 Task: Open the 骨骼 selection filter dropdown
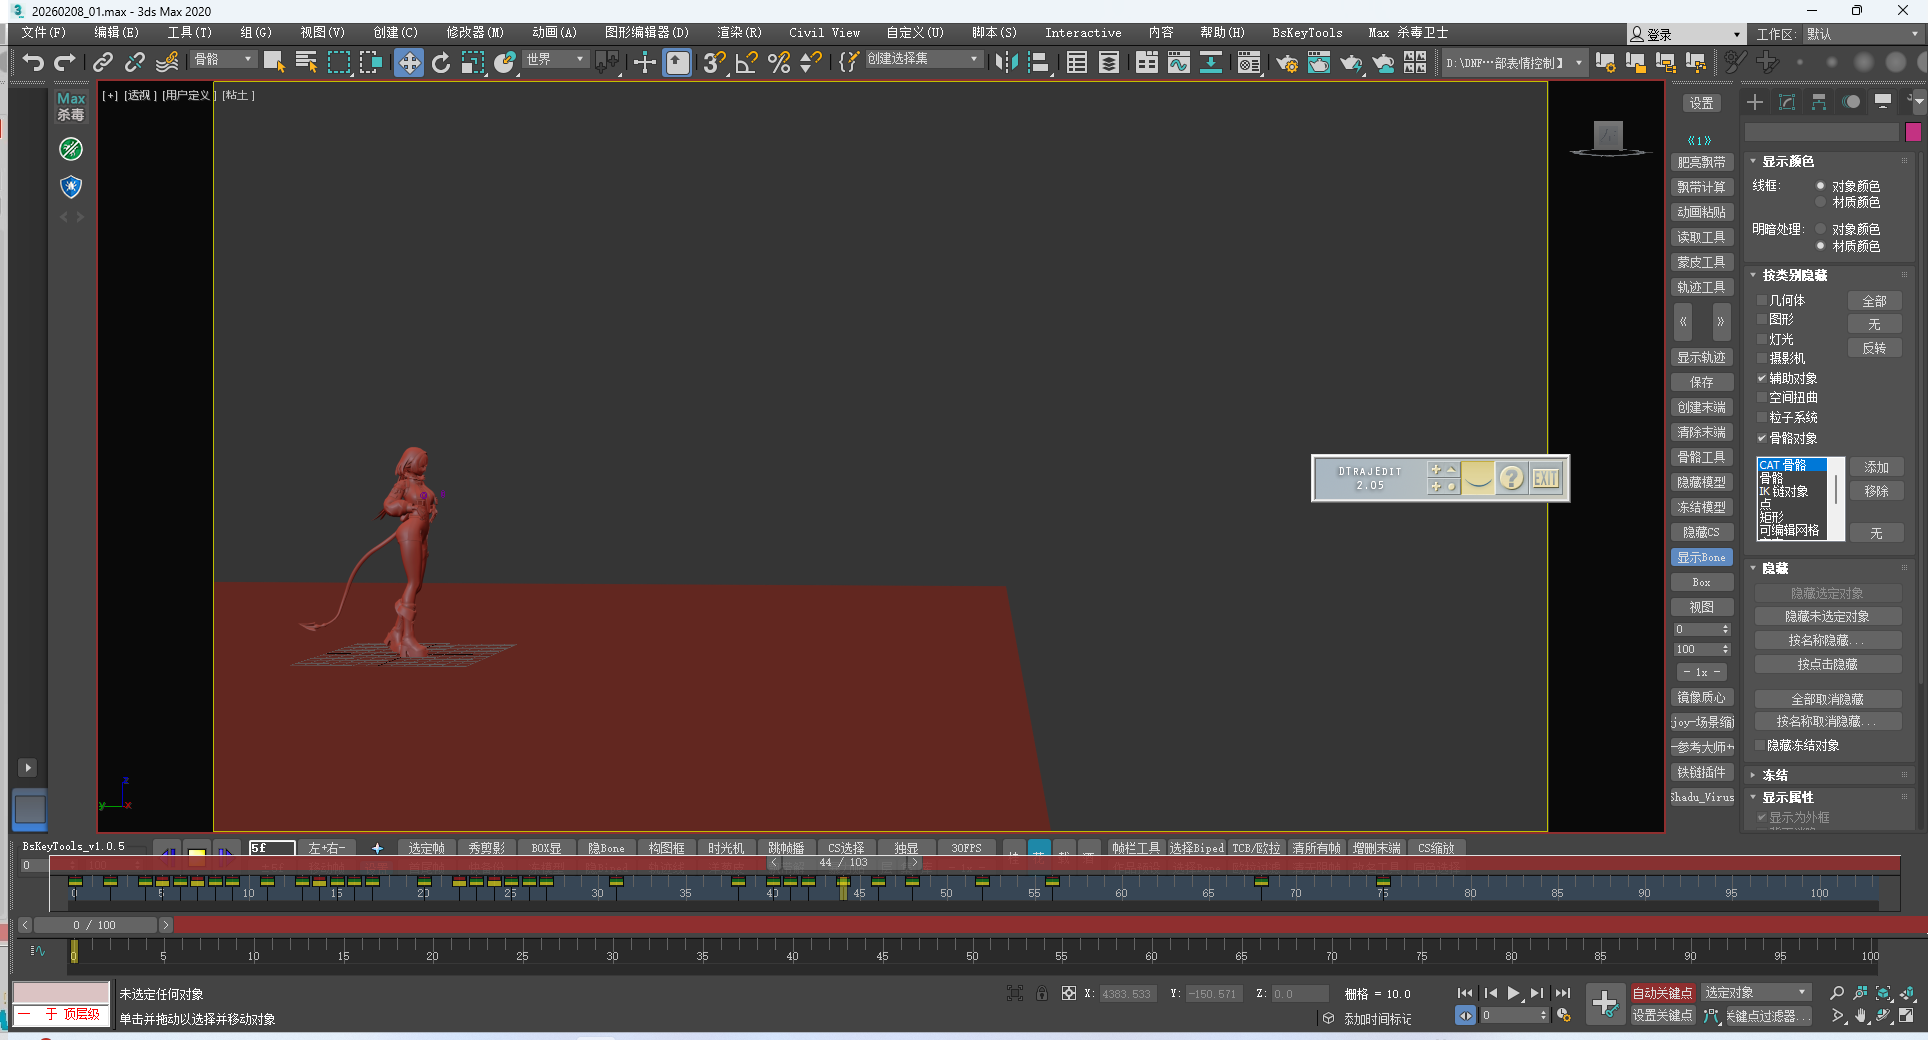[224, 60]
